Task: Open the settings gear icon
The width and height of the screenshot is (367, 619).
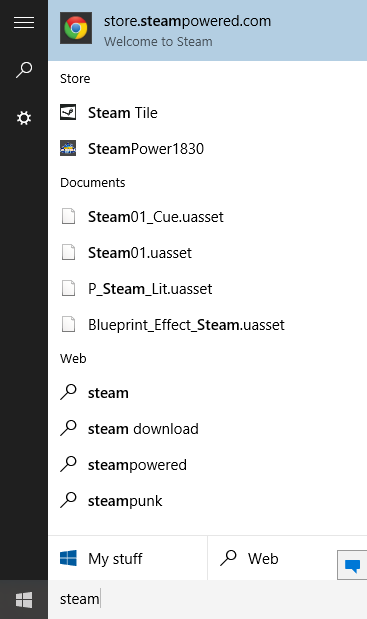Action: pyautogui.click(x=24, y=118)
